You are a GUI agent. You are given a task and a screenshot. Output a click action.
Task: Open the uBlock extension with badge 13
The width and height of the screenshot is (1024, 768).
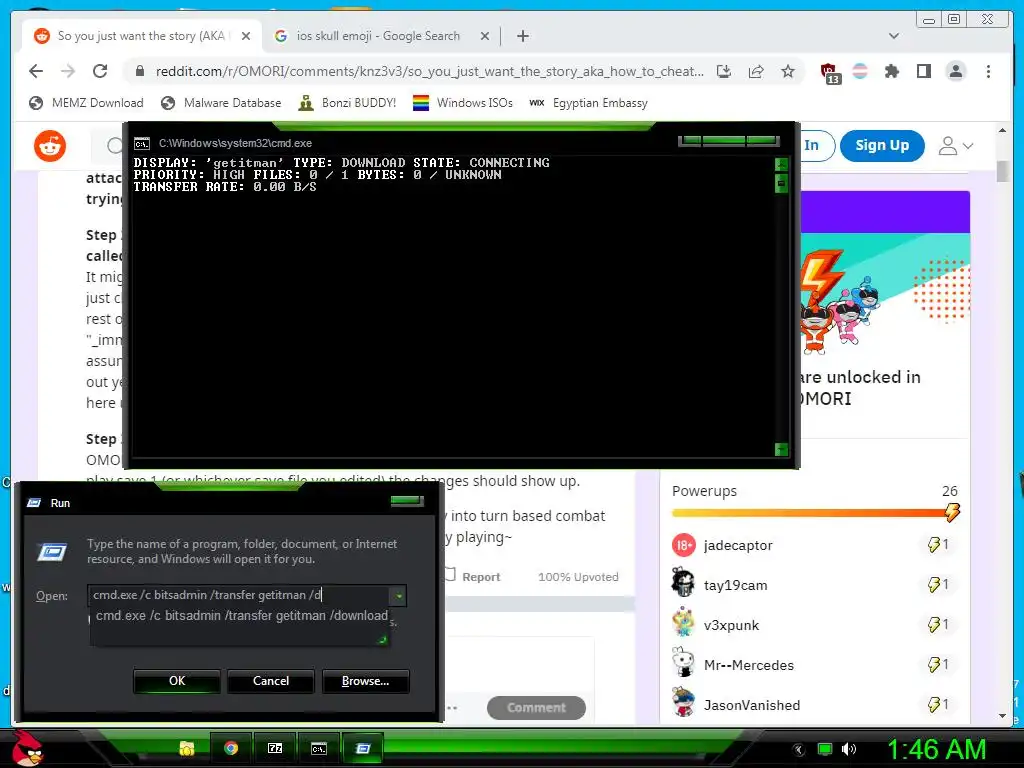[829, 72]
